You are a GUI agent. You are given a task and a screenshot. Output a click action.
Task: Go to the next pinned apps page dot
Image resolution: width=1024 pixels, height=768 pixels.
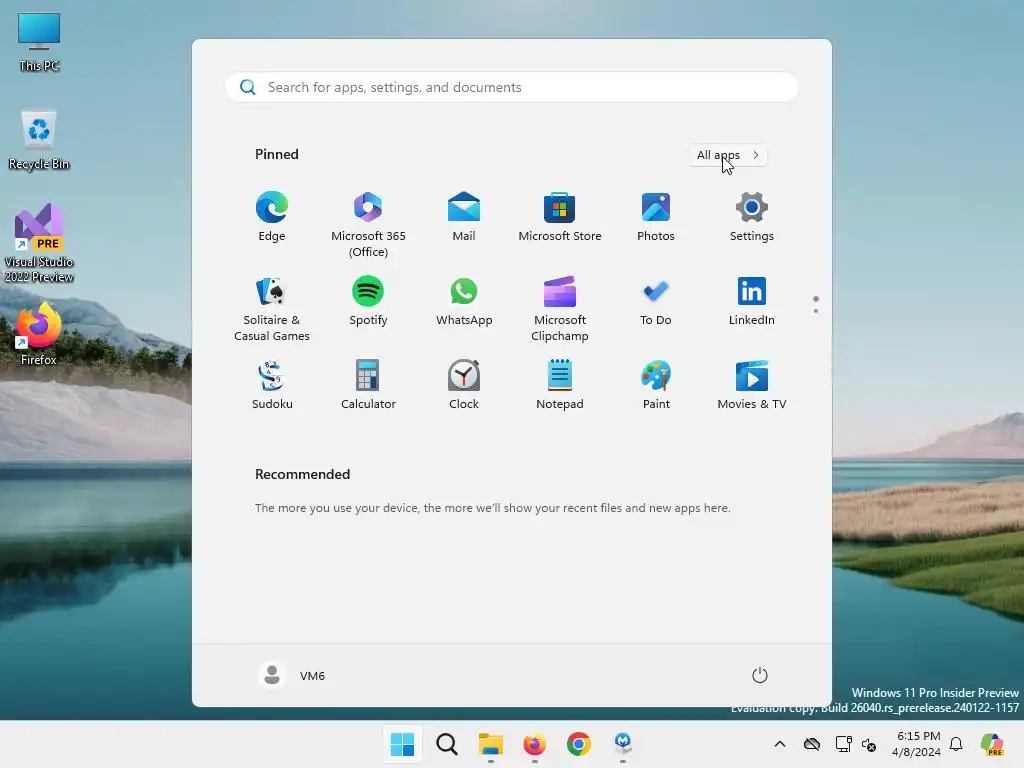816,311
